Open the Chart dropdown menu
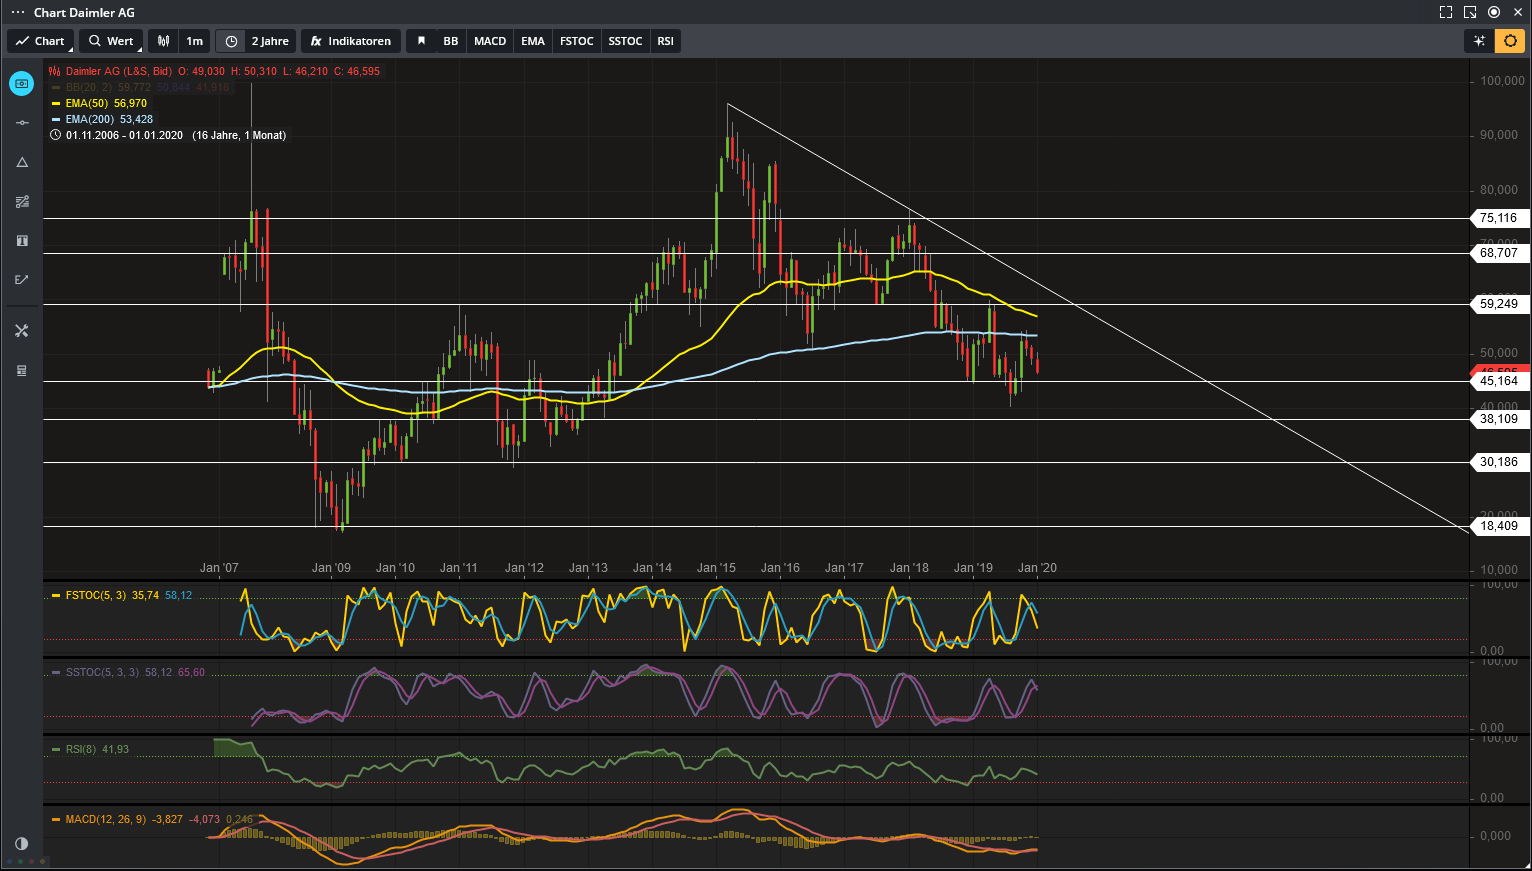Image resolution: width=1532 pixels, height=871 pixels. point(40,41)
